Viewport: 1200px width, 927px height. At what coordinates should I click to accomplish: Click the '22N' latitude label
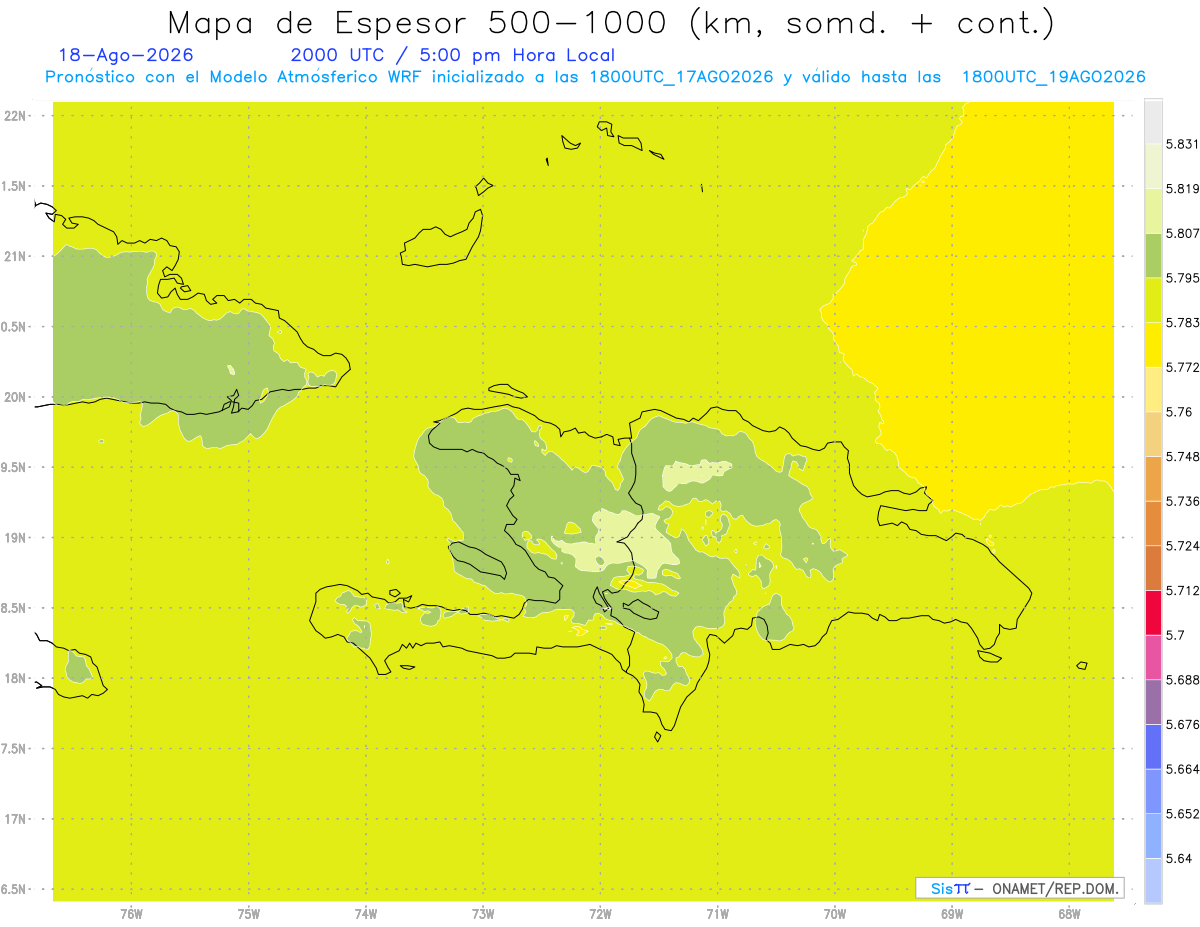point(16,115)
